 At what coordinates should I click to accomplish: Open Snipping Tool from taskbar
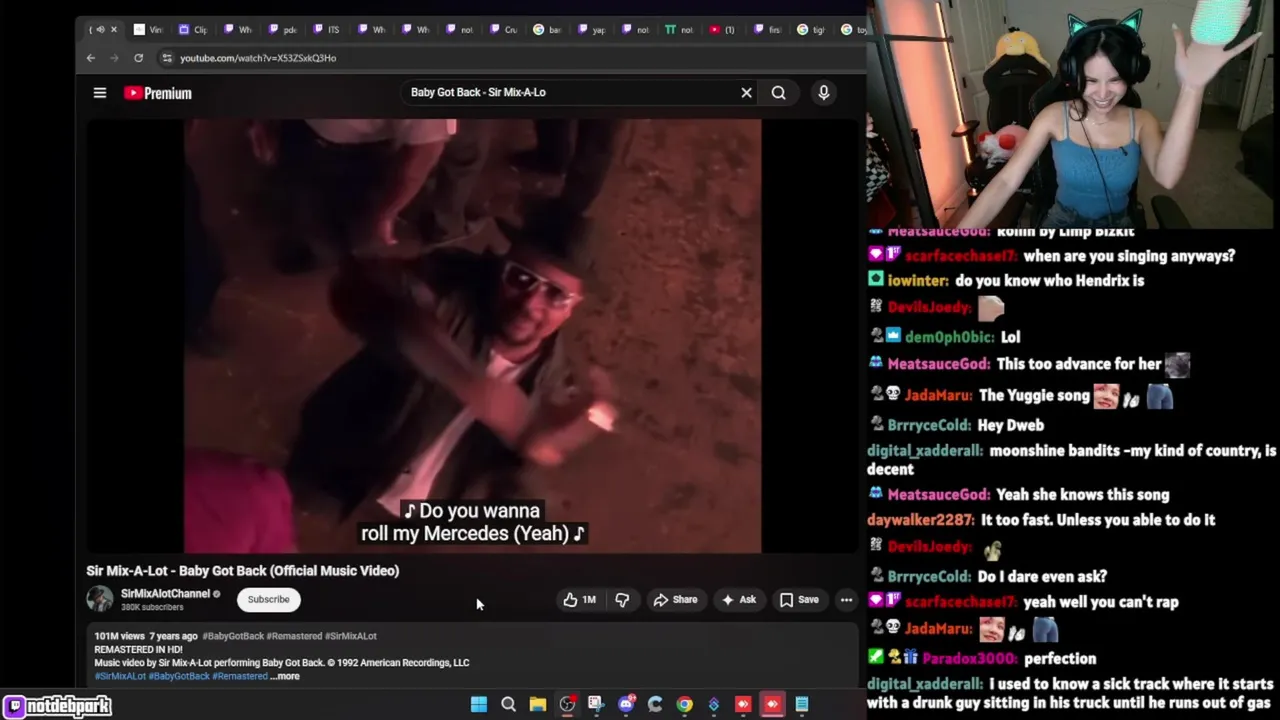[596, 705]
